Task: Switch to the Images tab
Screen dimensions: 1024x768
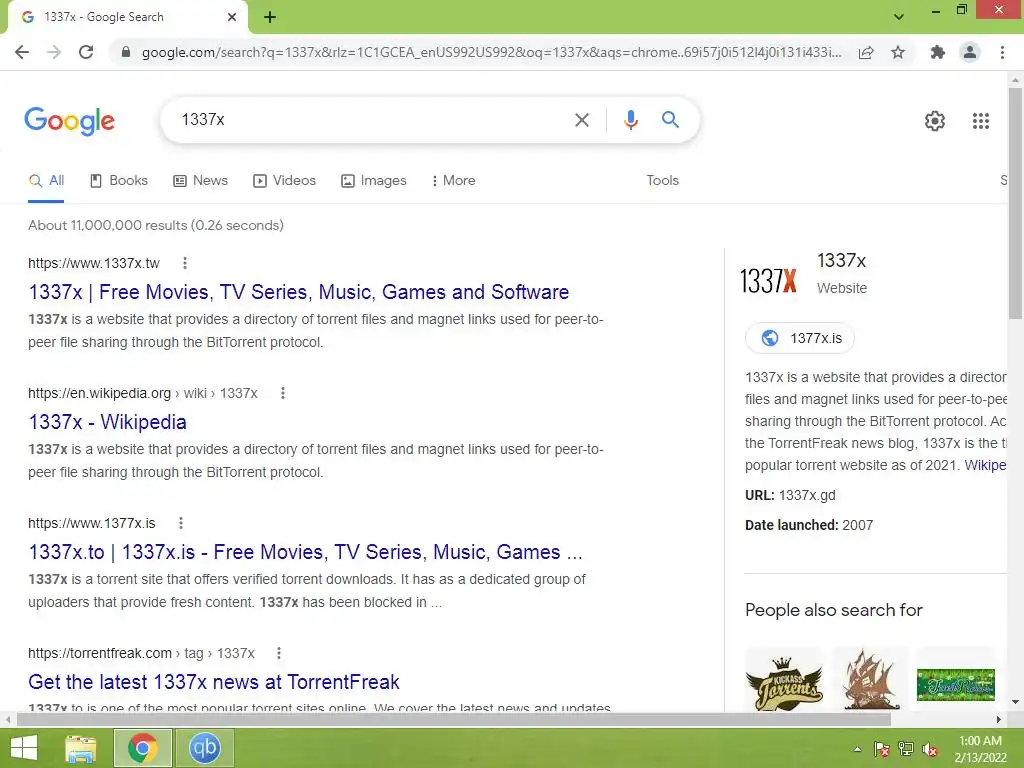Action: coord(374,181)
